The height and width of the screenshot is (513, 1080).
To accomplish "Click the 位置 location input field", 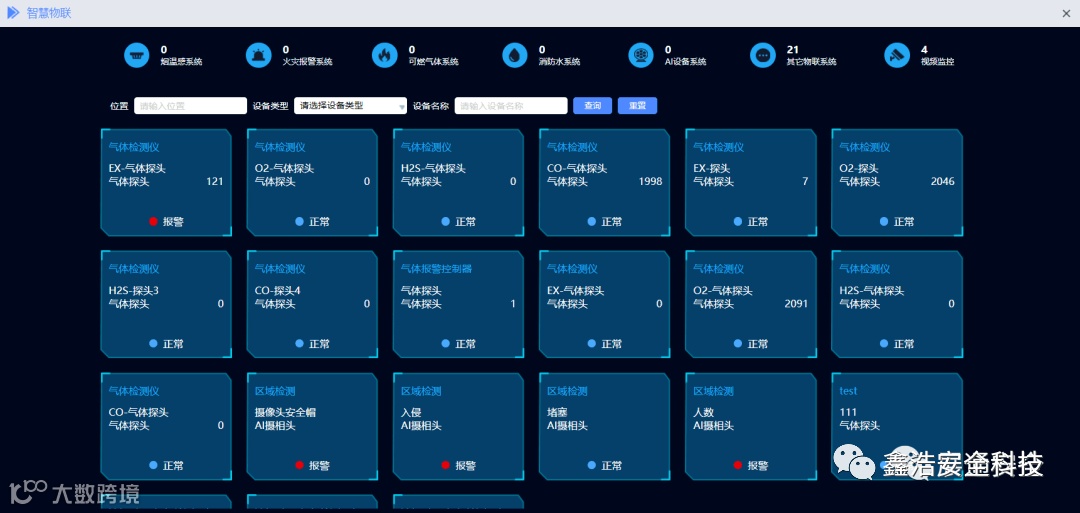I will tap(190, 106).
